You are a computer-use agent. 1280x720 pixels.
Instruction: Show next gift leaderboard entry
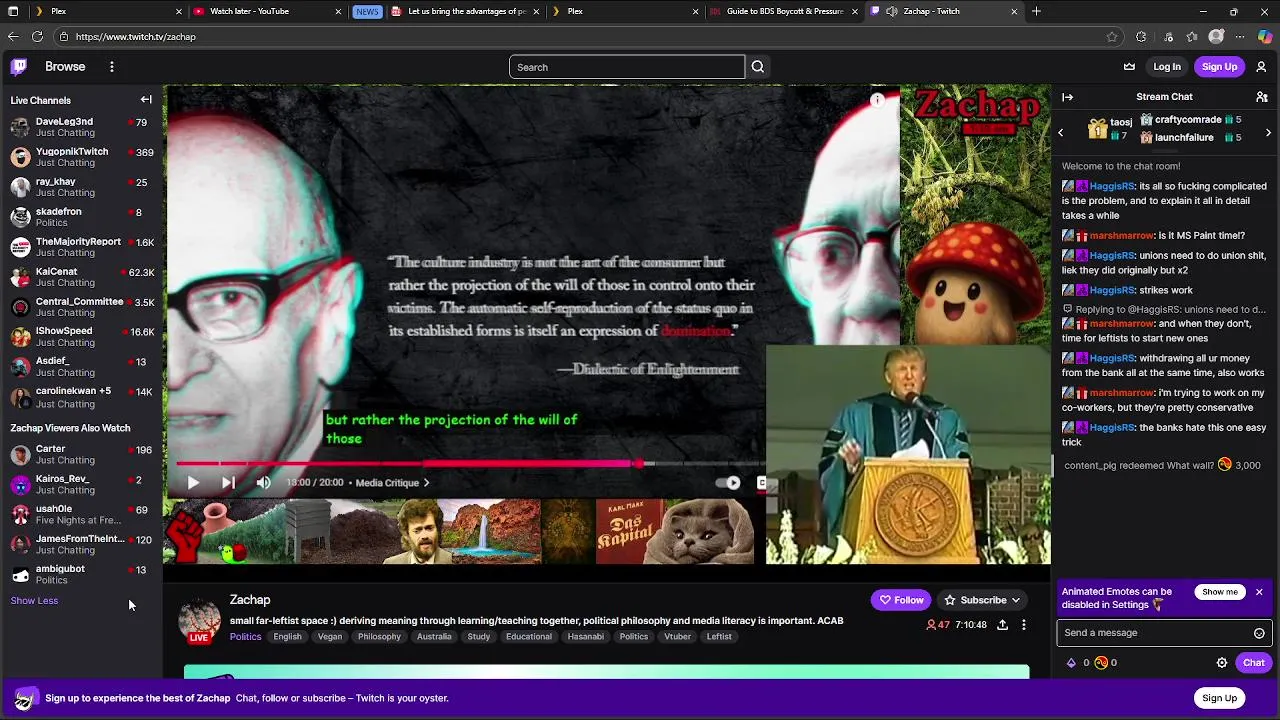point(1268,132)
